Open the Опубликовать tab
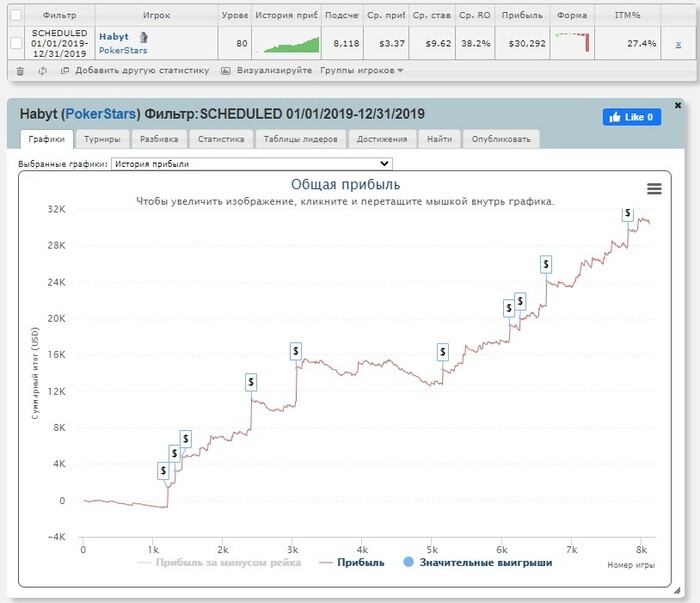Screen dimensions: 700x603 pyautogui.click(x=501, y=139)
